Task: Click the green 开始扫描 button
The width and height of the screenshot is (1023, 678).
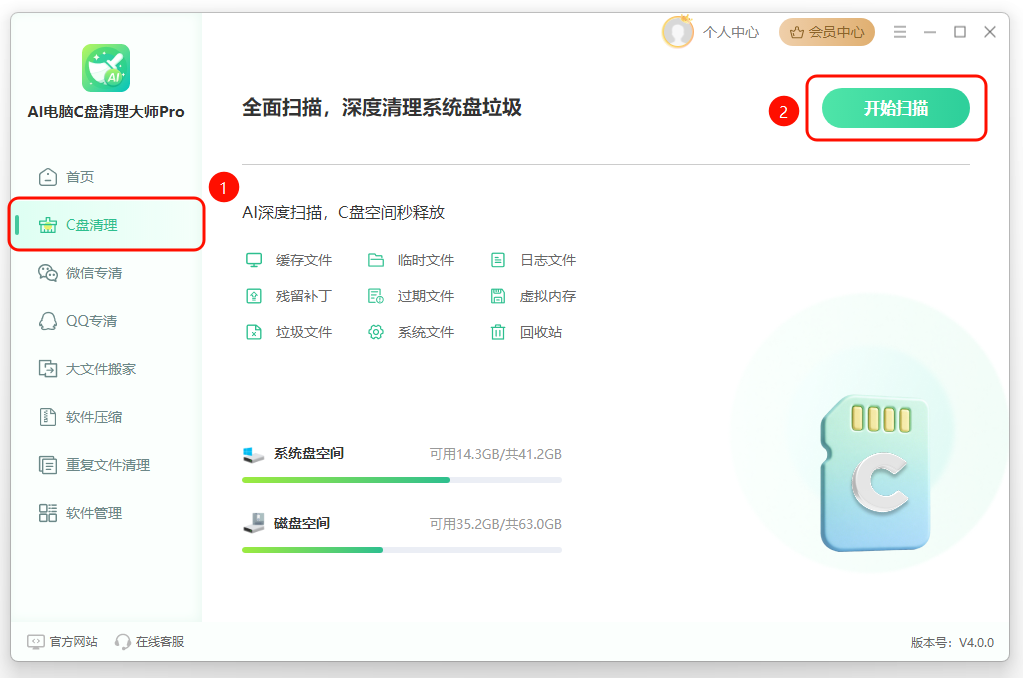Action: 895,108
